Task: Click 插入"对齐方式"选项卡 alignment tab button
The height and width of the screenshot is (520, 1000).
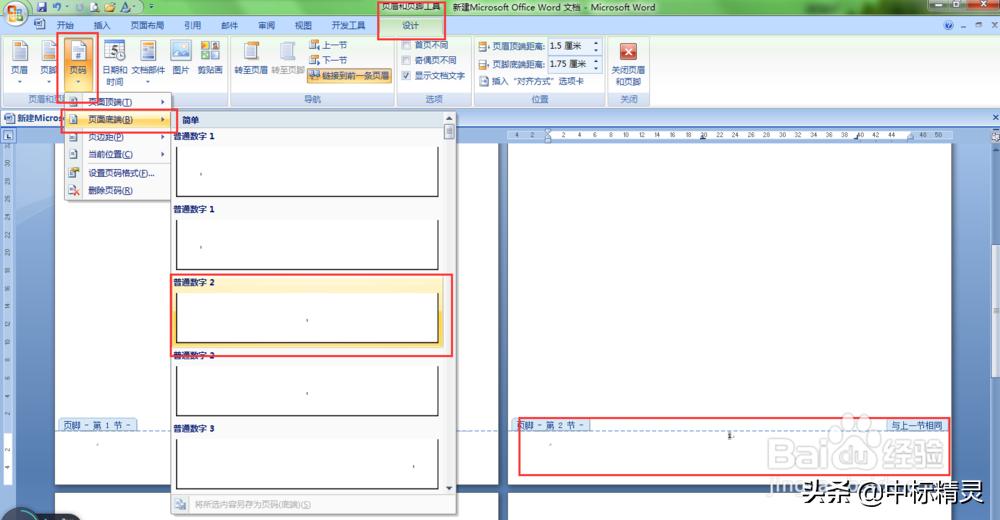Action: [531, 81]
